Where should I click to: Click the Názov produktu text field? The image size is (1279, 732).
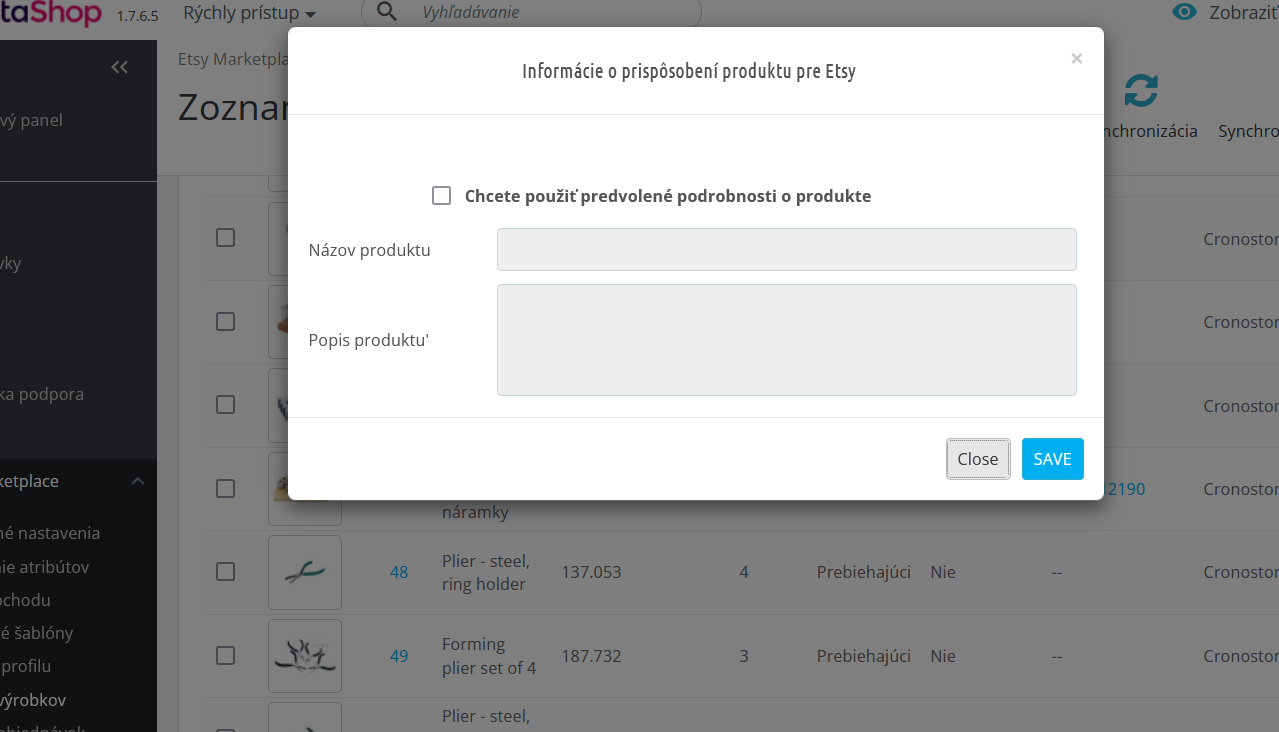786,250
